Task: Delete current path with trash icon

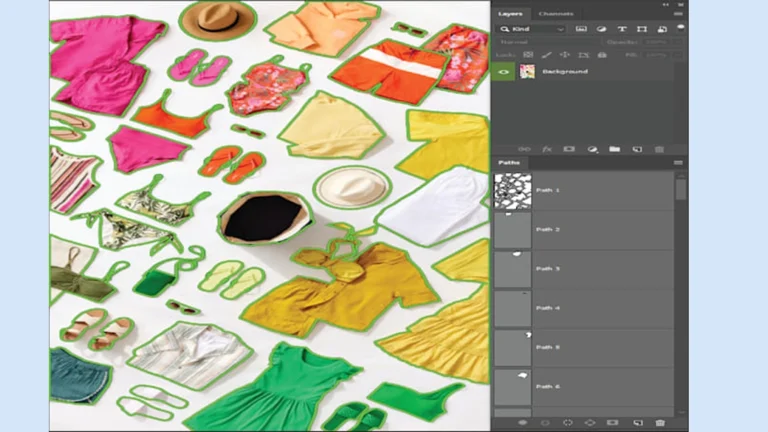Action: click(659, 423)
